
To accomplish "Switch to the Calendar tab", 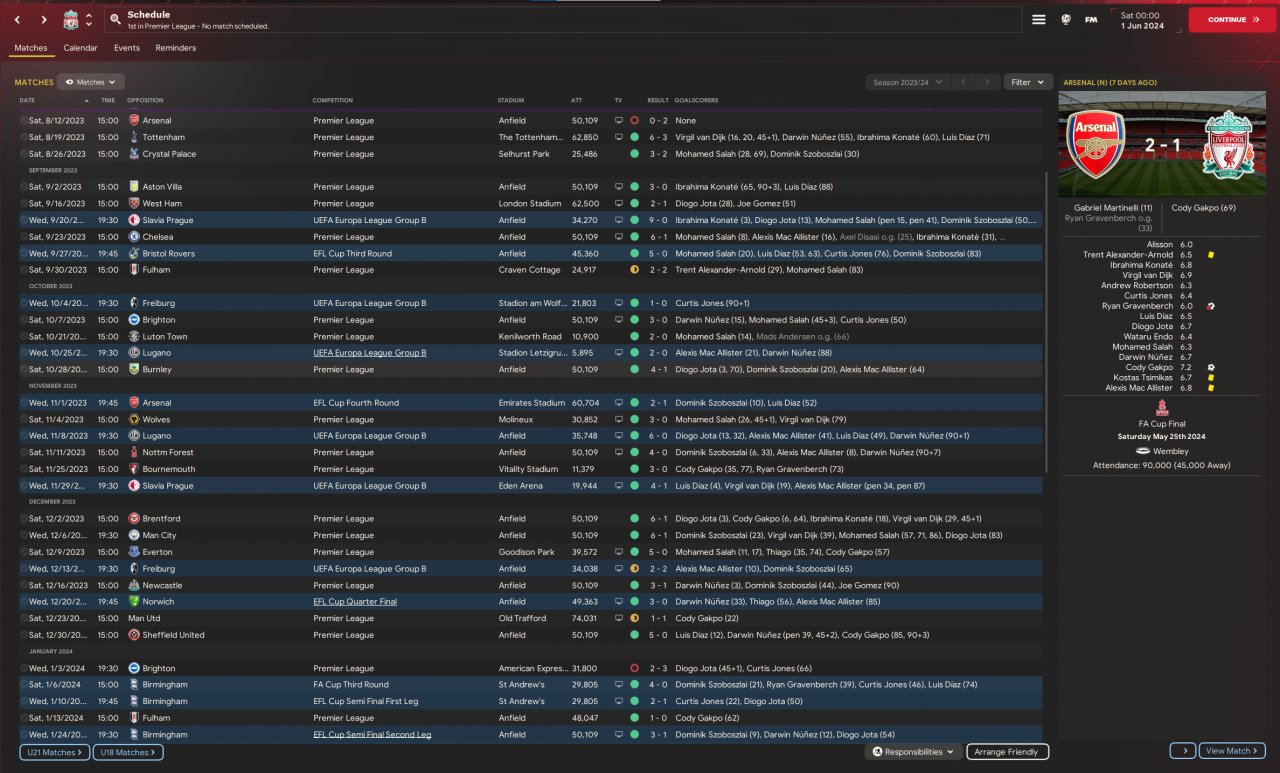I will [80, 48].
